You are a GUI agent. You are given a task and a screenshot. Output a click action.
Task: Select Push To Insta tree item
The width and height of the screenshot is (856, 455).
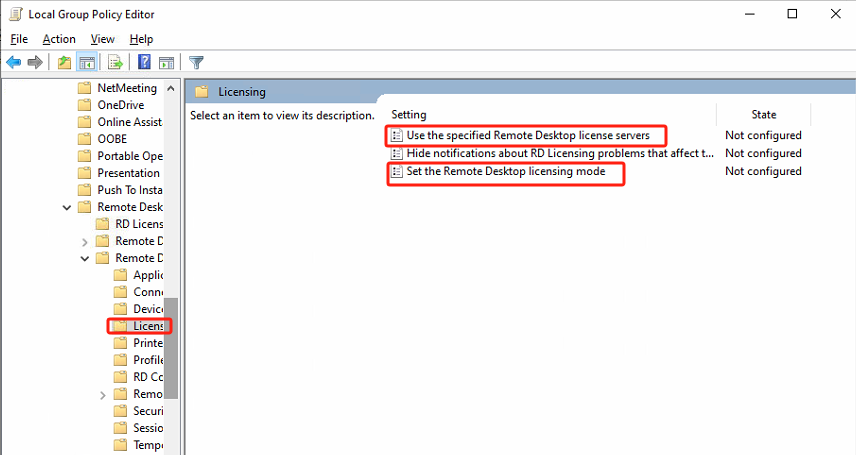(129, 190)
